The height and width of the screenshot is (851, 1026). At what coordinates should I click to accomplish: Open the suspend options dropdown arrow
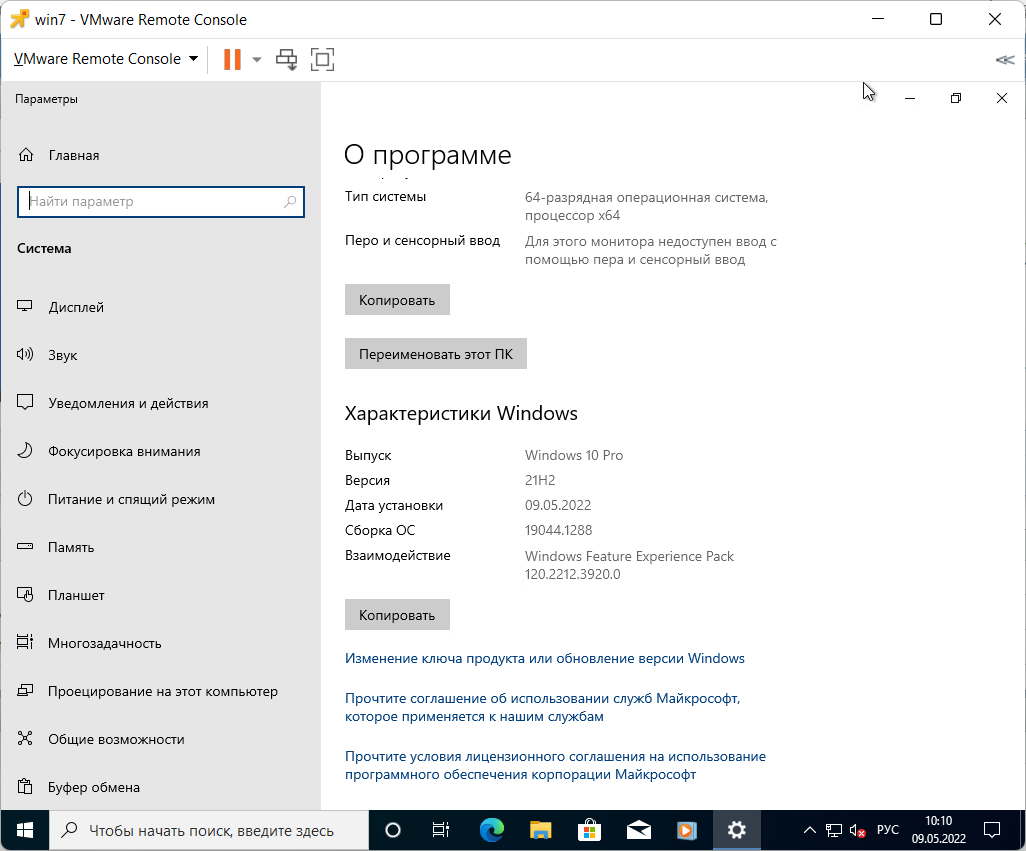pos(255,59)
